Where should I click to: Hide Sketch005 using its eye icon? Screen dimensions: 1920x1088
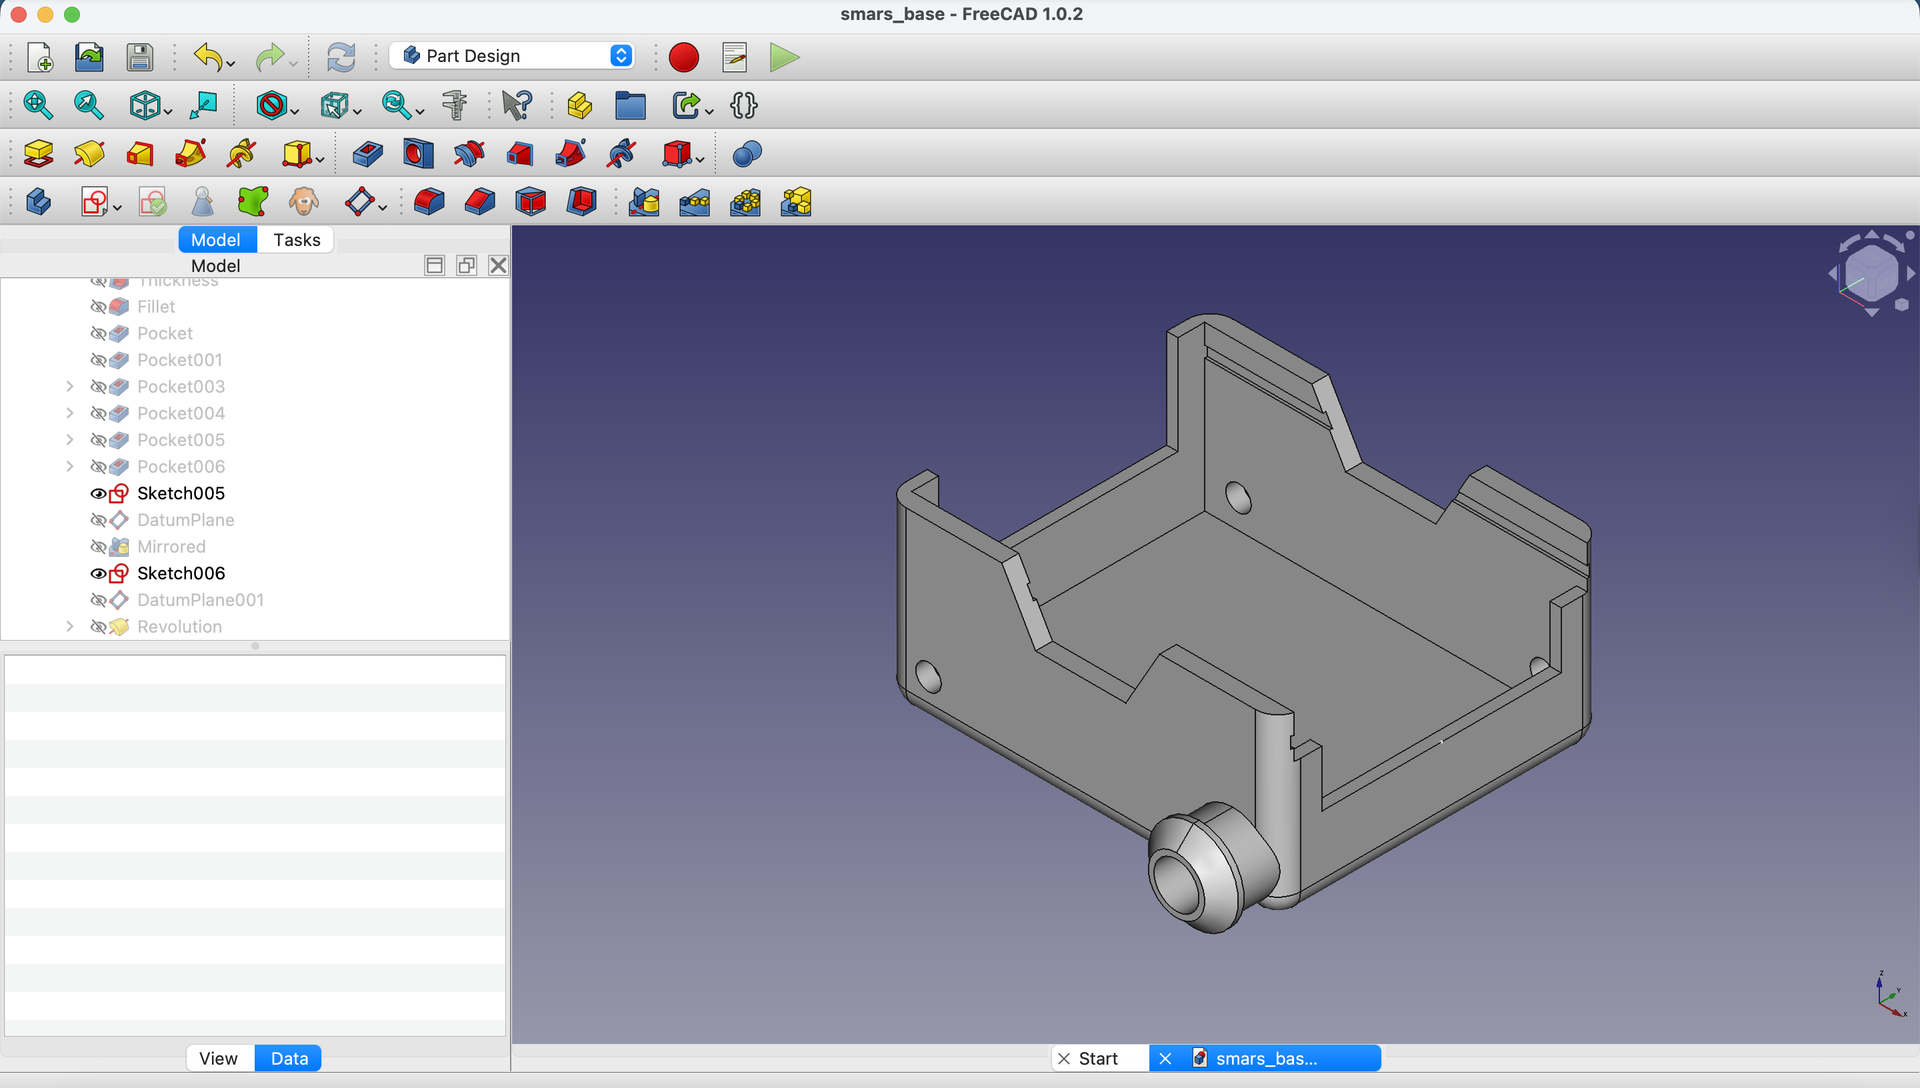click(98, 493)
